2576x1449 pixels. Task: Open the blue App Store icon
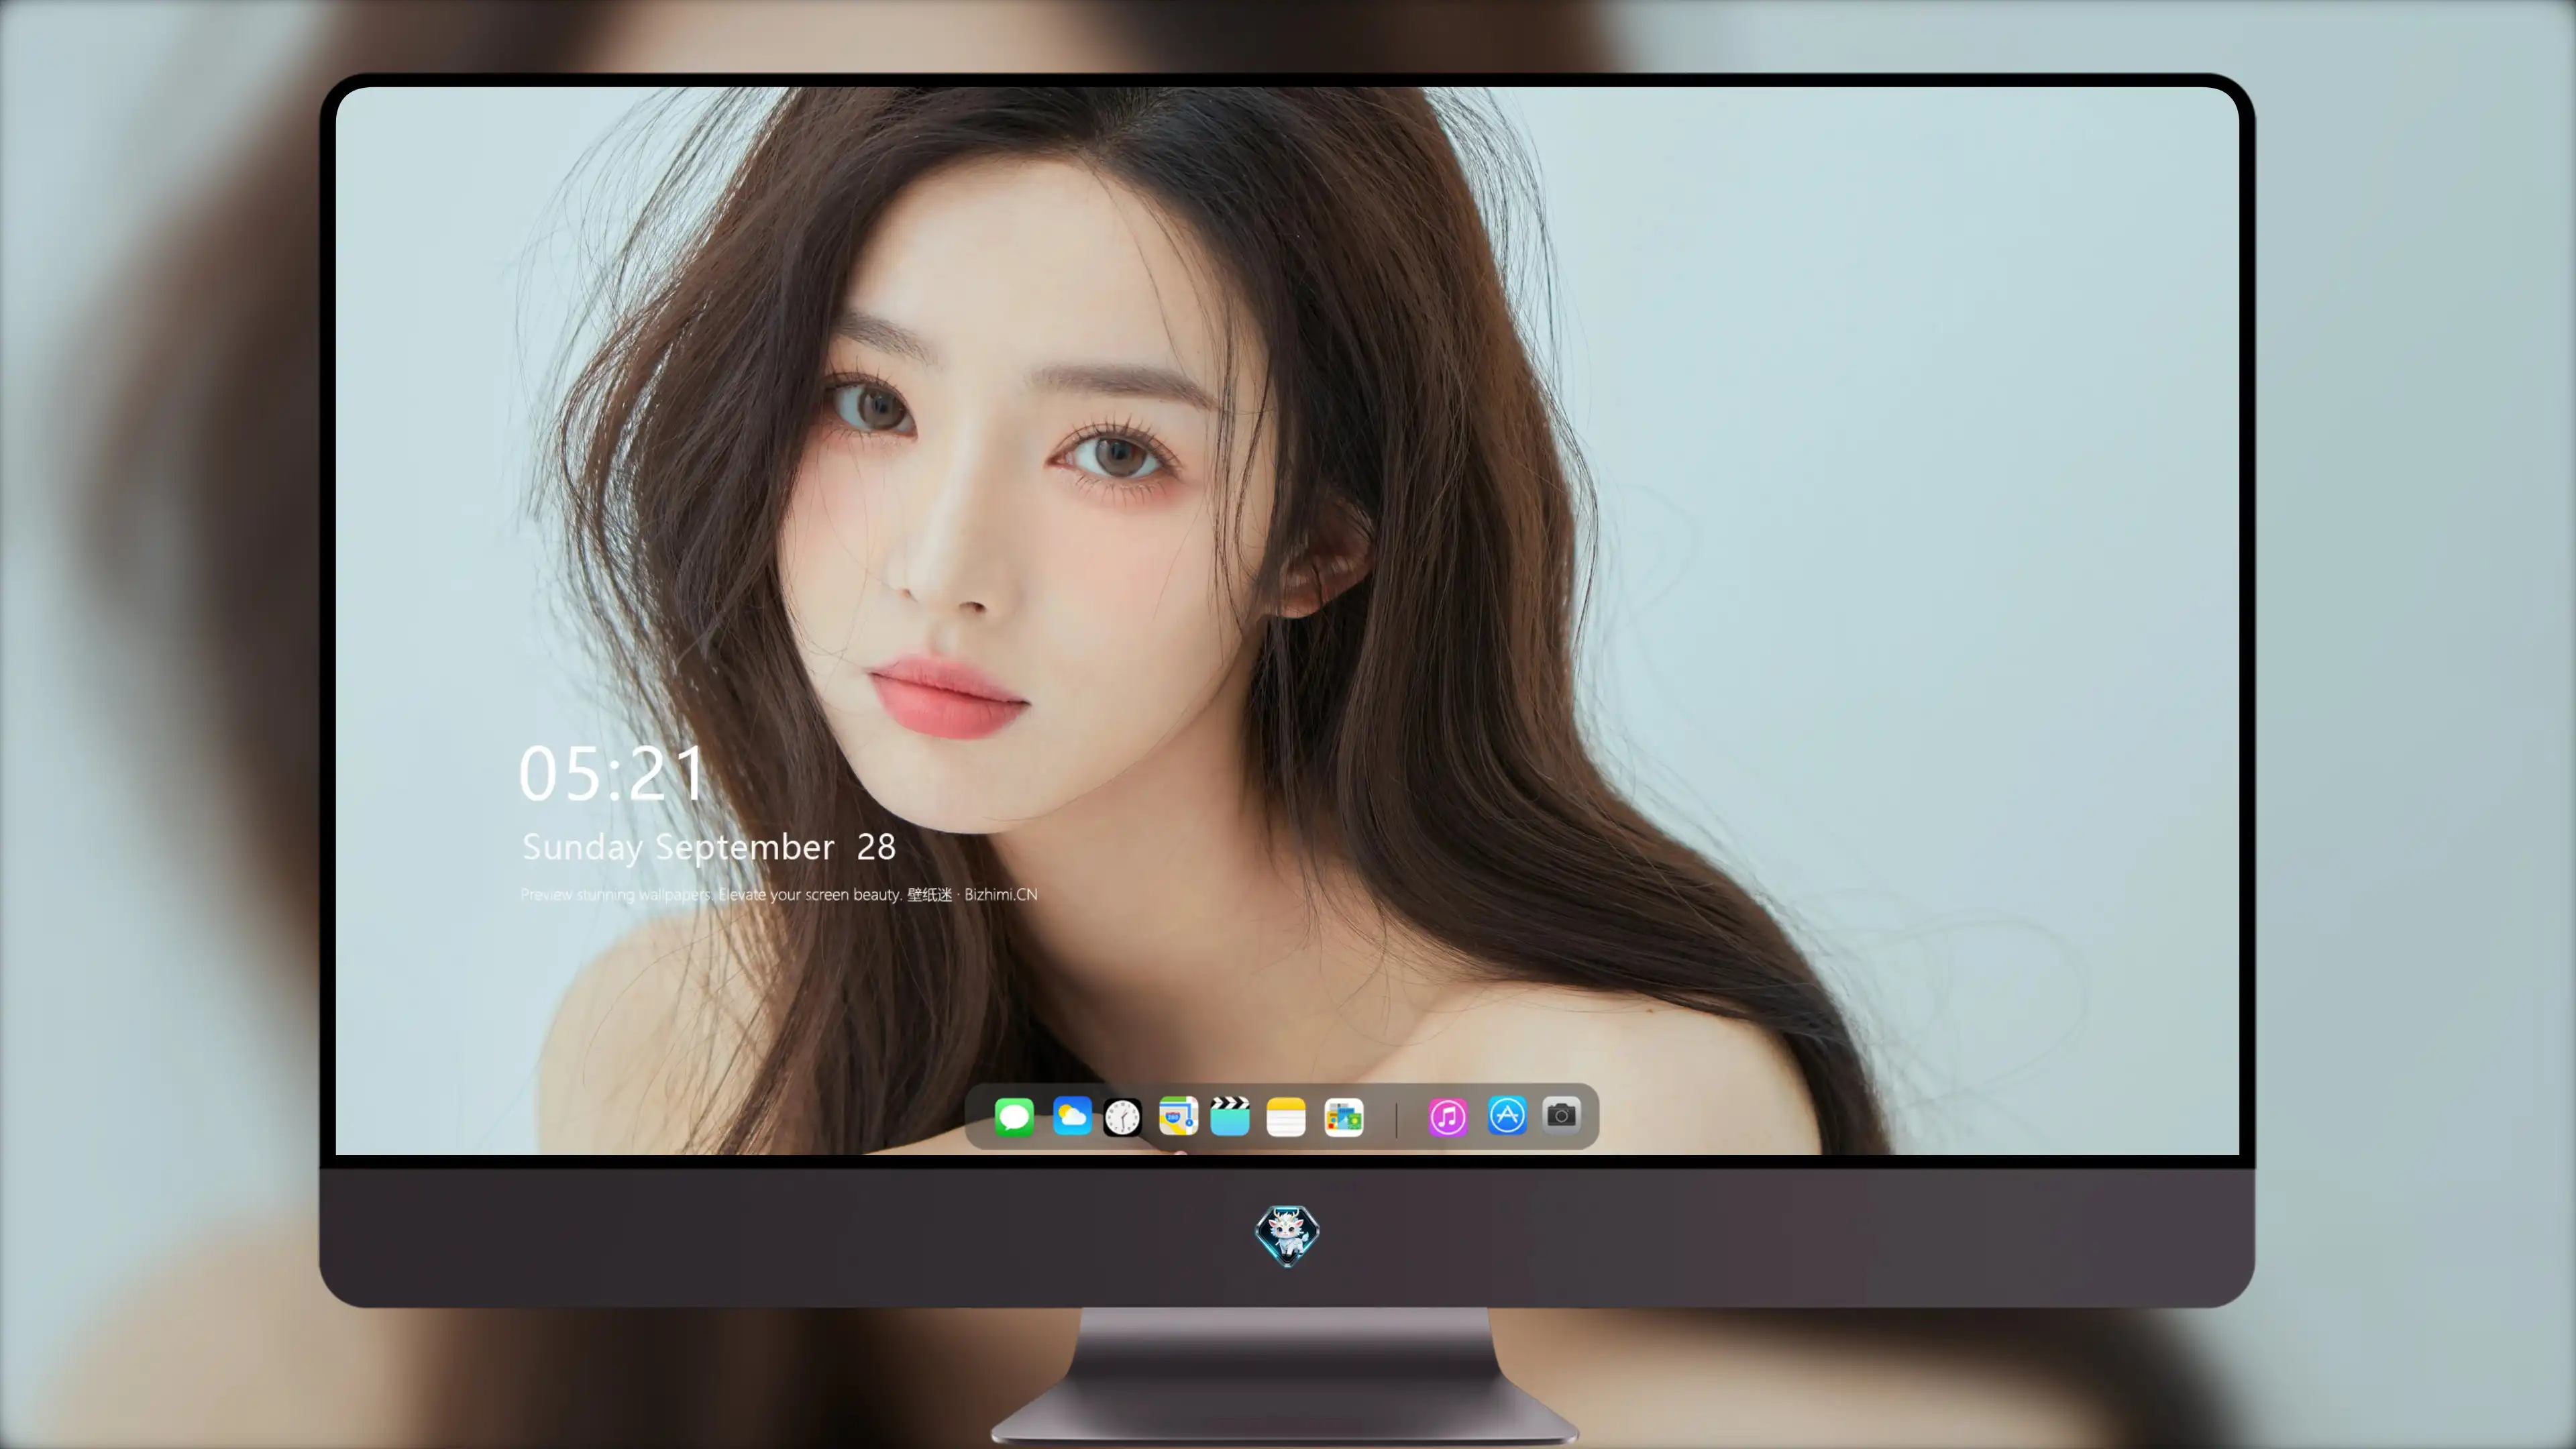(1507, 1115)
